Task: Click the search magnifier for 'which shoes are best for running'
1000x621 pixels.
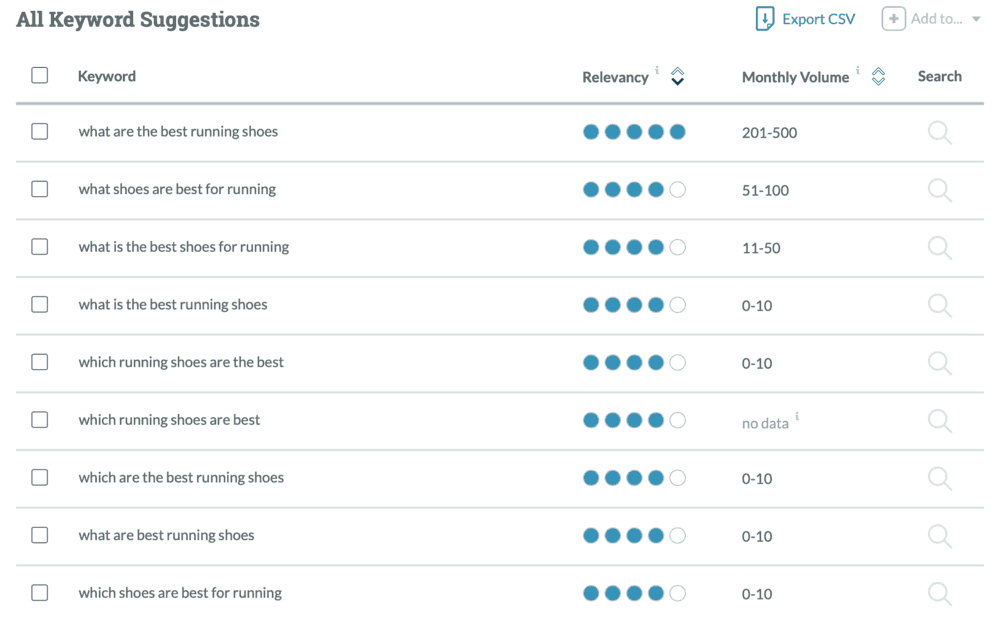Action: (939, 593)
